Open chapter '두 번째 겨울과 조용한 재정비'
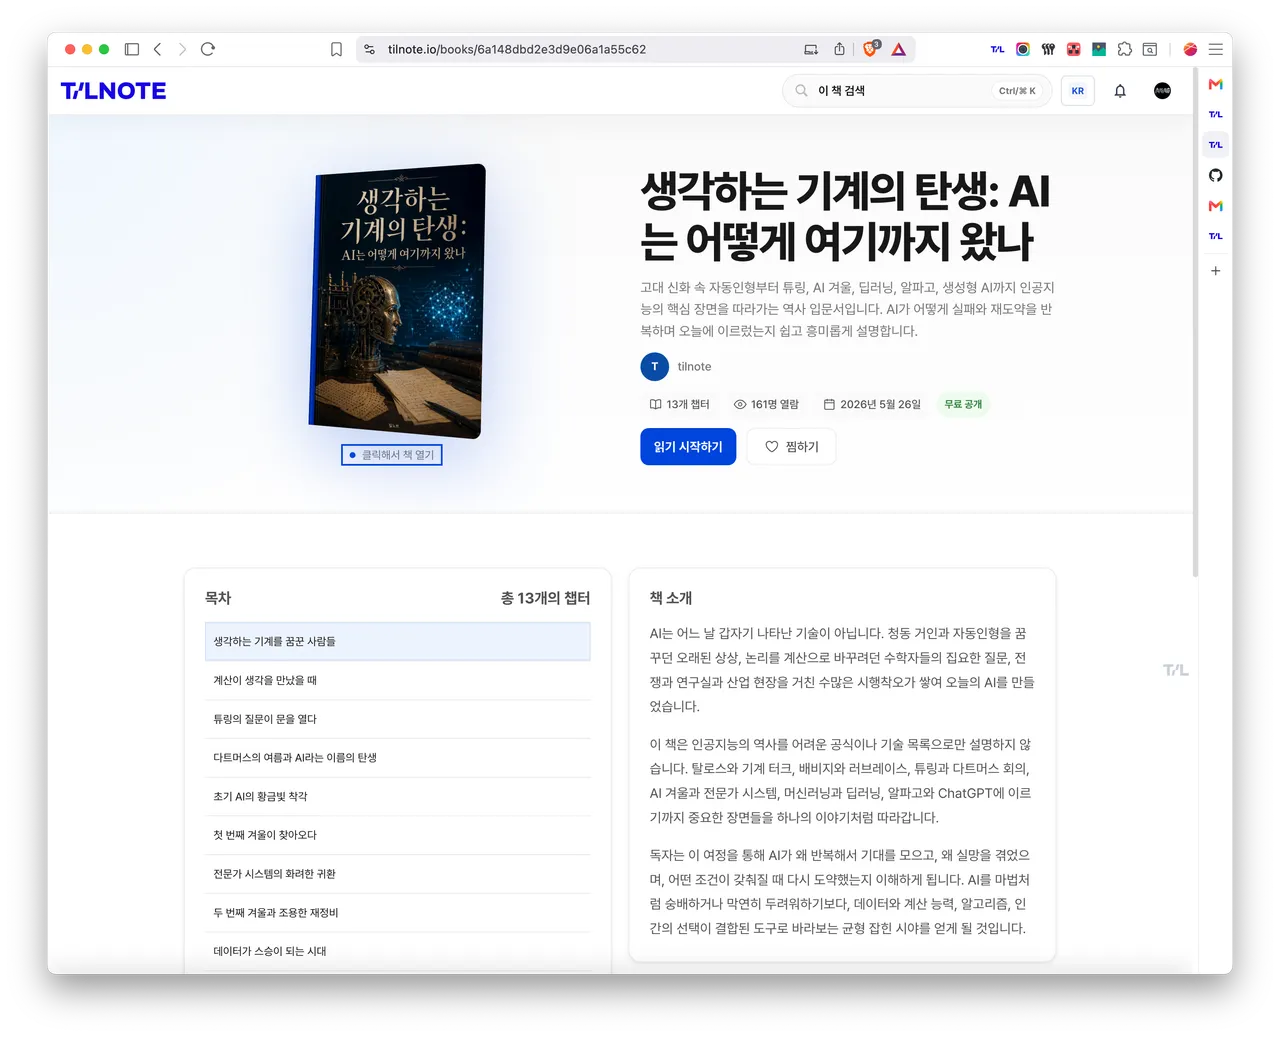The image size is (1280, 1037). 398,913
